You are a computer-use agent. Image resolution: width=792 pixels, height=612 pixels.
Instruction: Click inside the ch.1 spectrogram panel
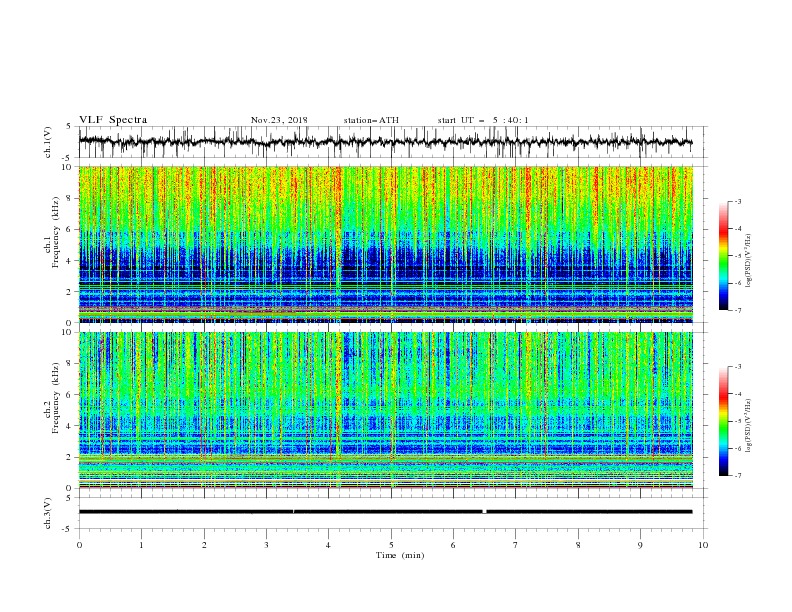385,244
